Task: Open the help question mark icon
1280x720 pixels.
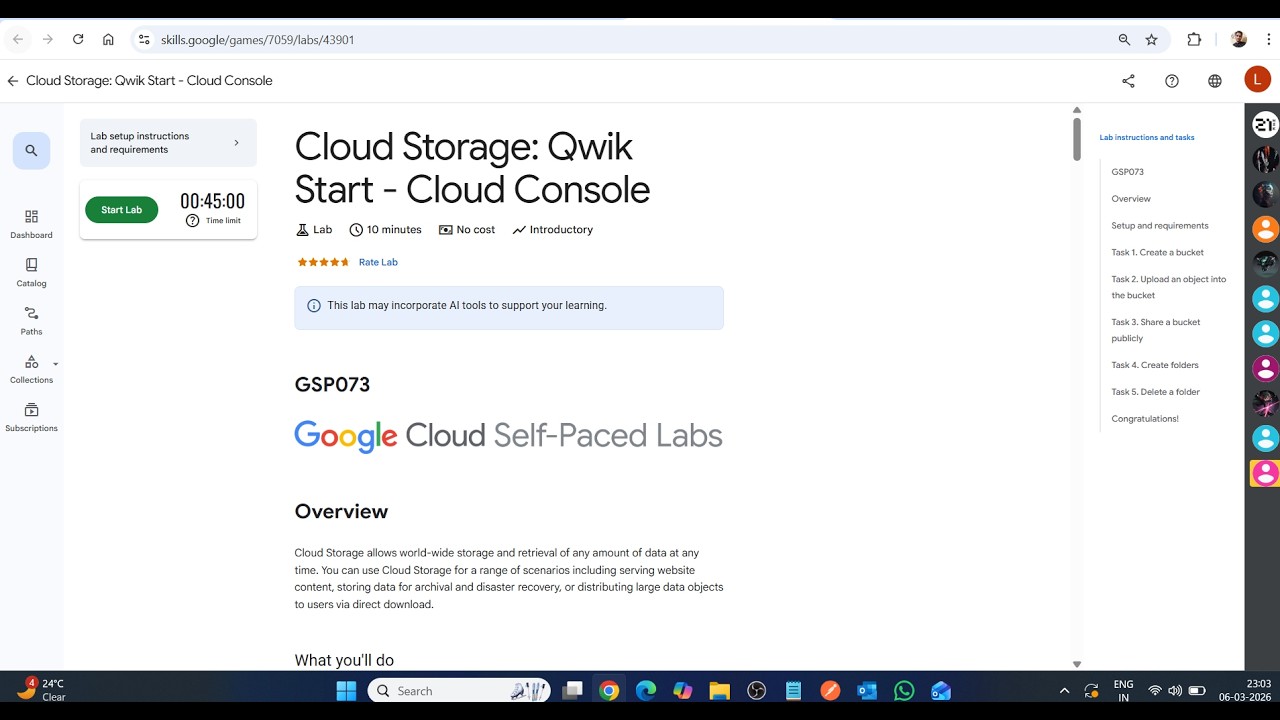Action: [1172, 81]
